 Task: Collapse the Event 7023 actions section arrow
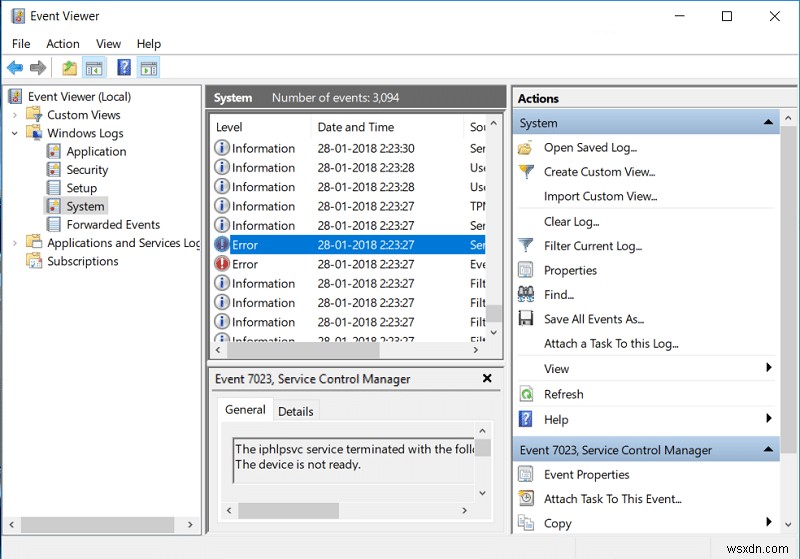[768, 449]
